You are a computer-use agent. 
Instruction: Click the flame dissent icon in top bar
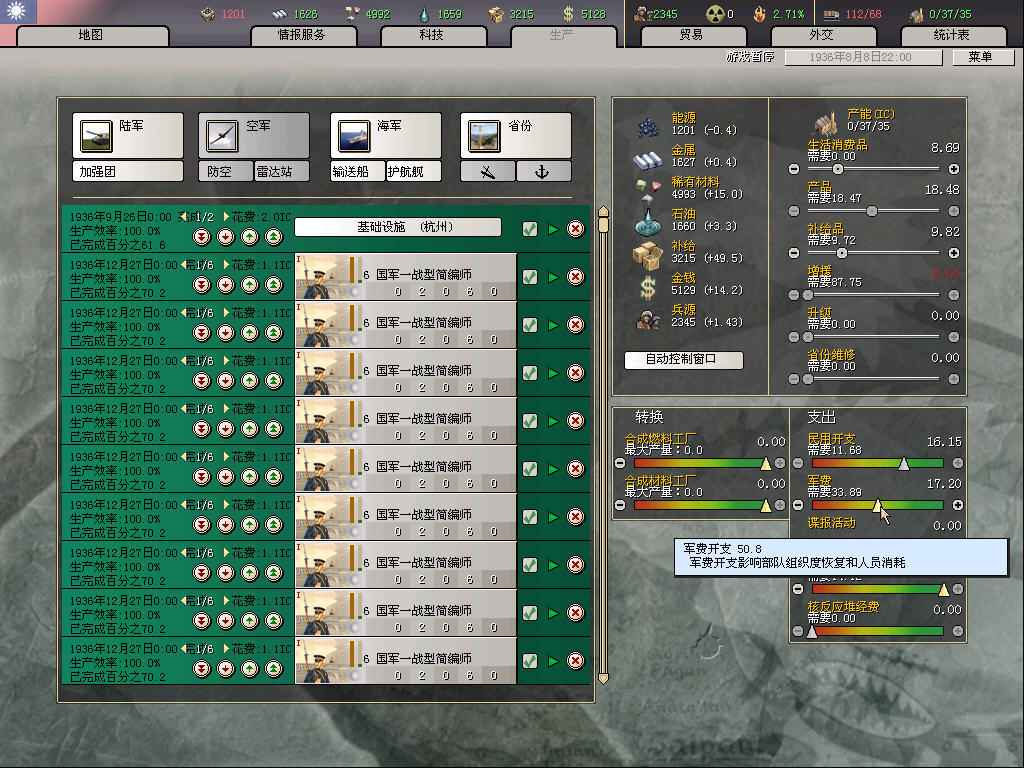[760, 14]
